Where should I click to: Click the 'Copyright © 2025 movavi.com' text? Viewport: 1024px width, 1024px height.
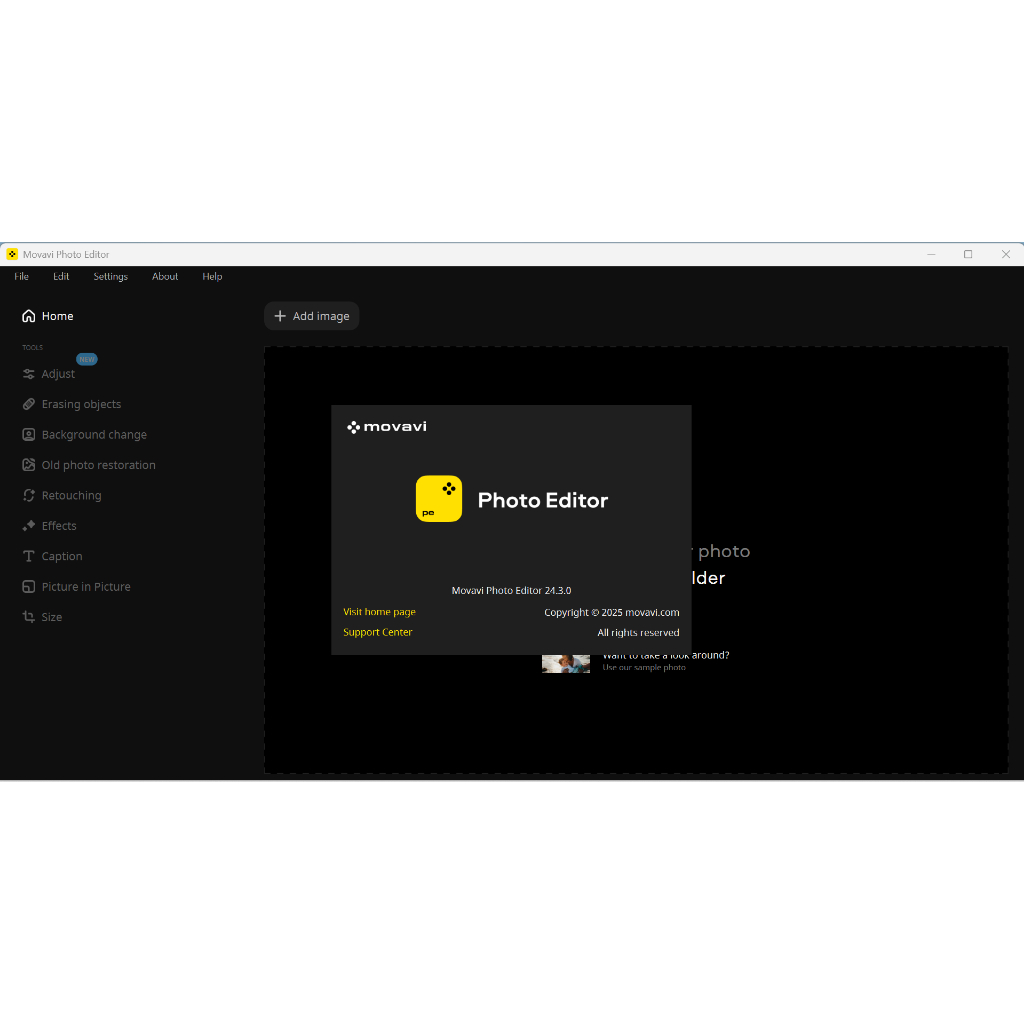pos(612,613)
